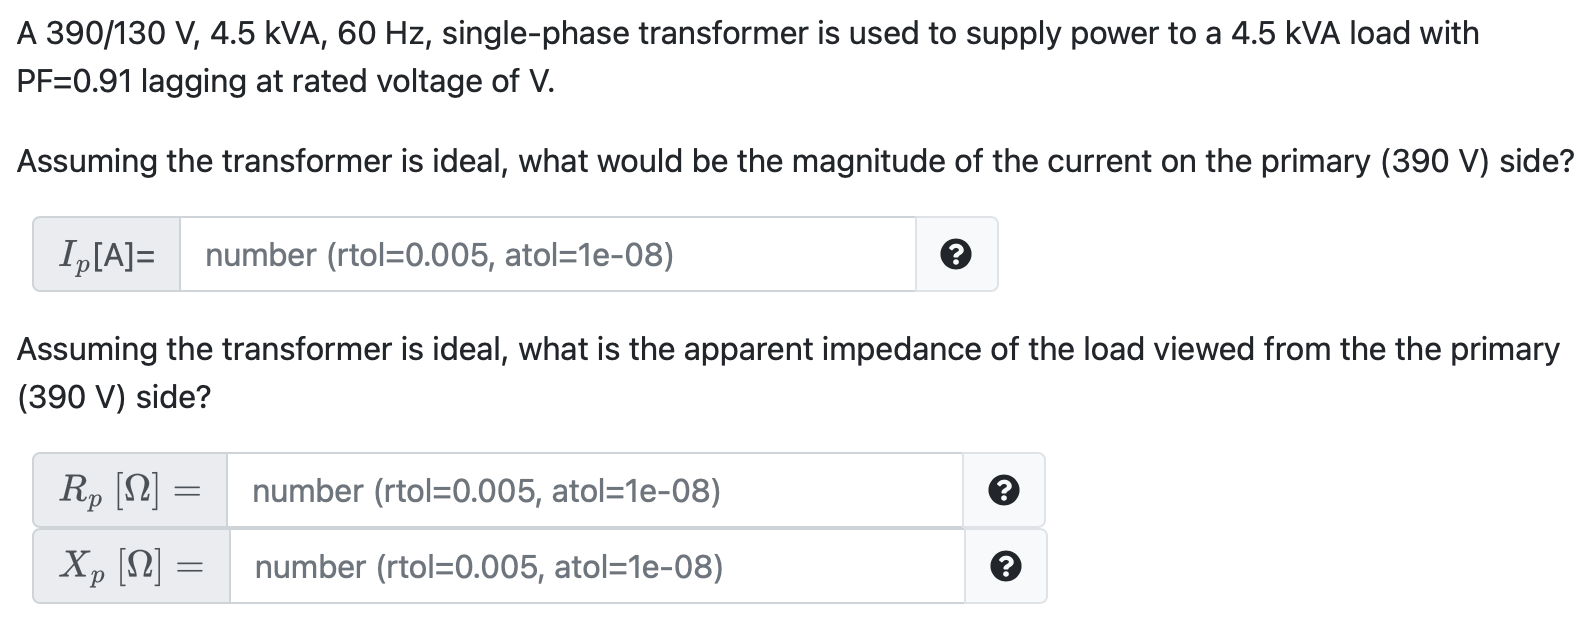Select the Xp [Ω] number input
This screenshot has height=620, width=1586.
click(596, 567)
